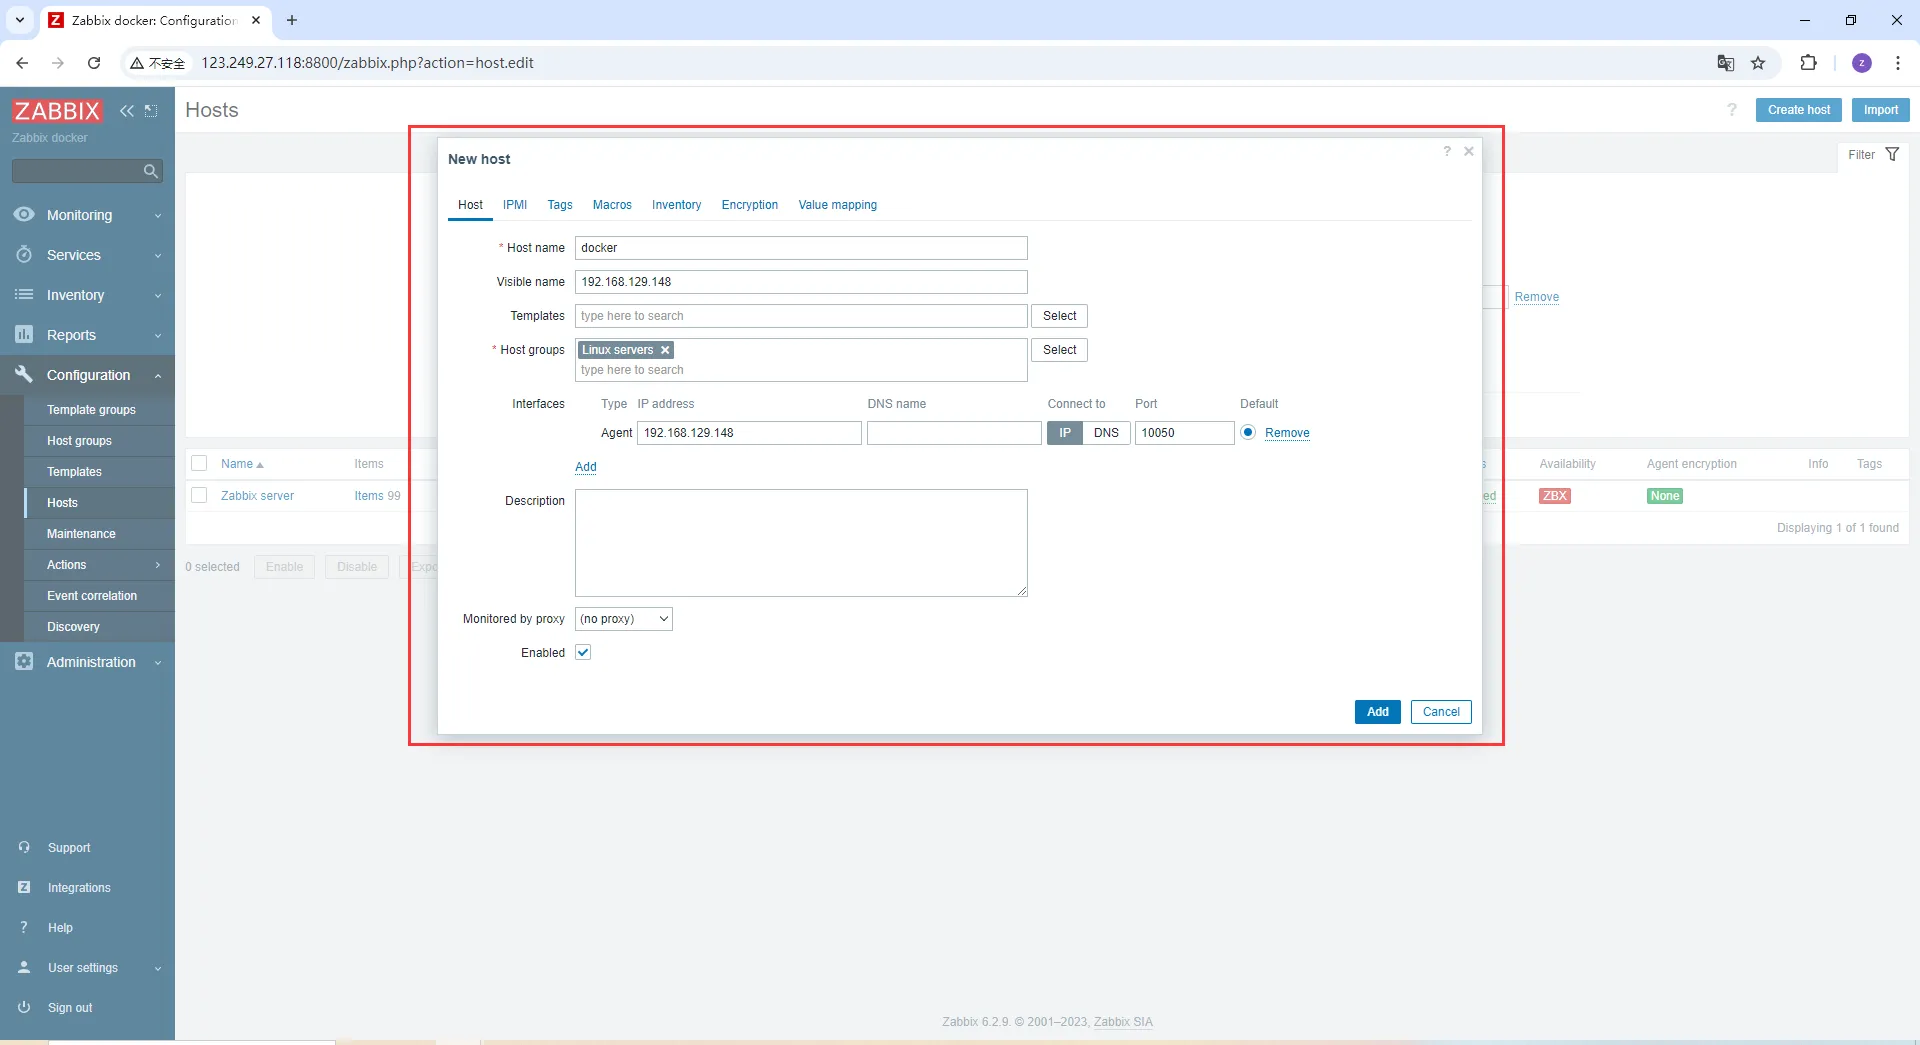1920x1045 pixels.
Task: Click the Integrations Z icon
Action: point(24,888)
